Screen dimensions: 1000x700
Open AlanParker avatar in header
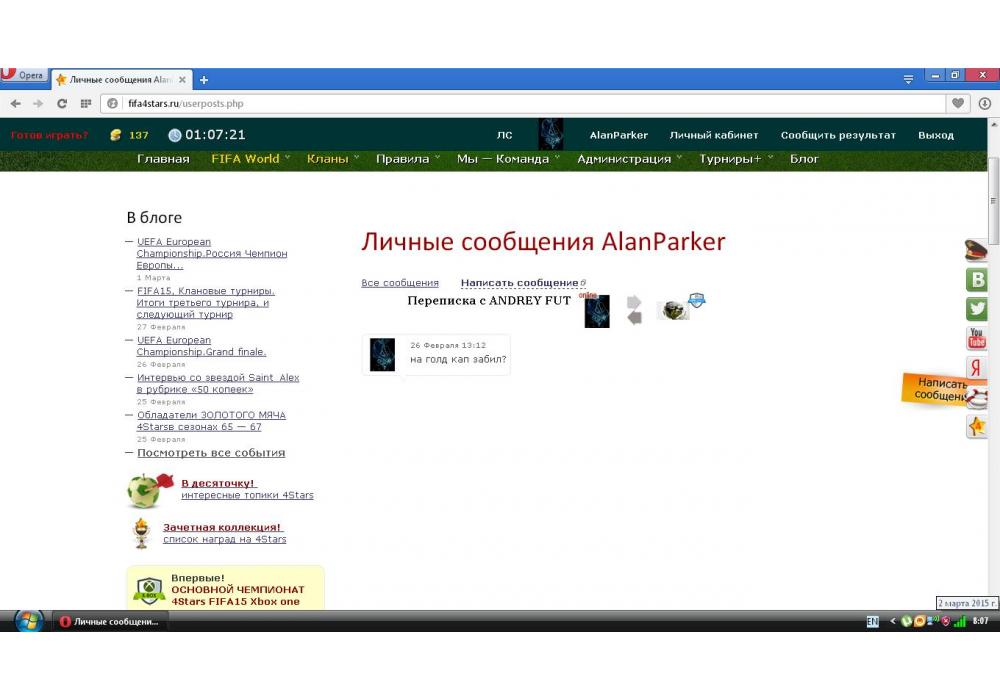coord(550,134)
